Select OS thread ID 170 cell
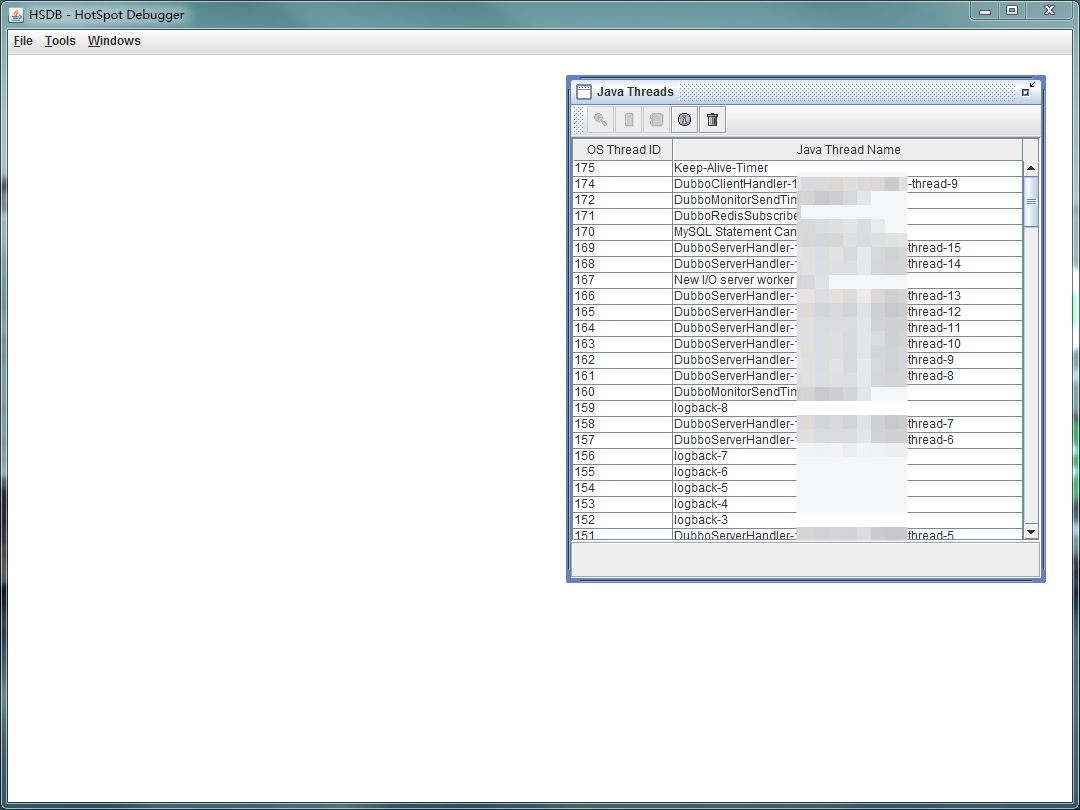 (623, 232)
